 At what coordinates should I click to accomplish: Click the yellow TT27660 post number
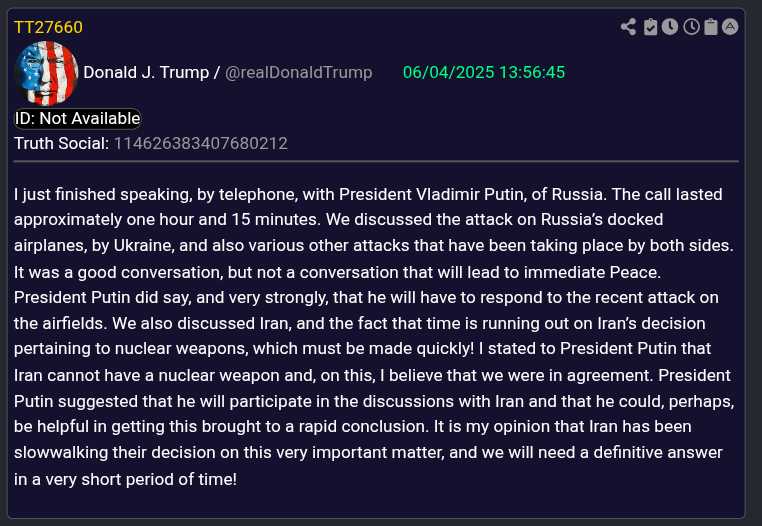coord(48,27)
